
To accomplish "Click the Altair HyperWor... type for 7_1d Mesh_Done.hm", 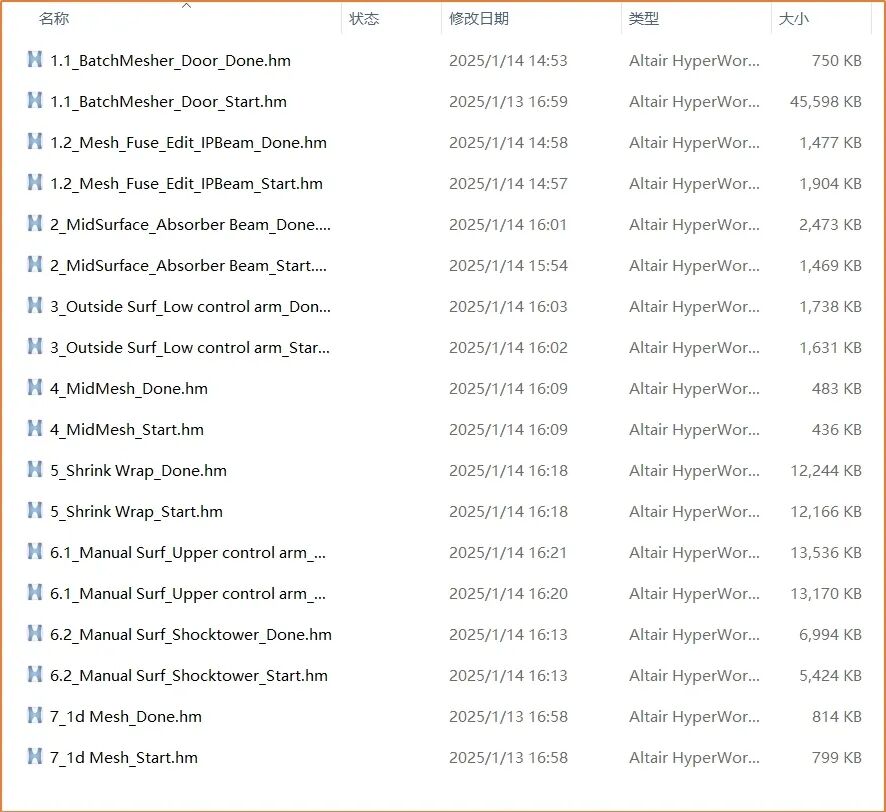I will pyautogui.click(x=694, y=716).
